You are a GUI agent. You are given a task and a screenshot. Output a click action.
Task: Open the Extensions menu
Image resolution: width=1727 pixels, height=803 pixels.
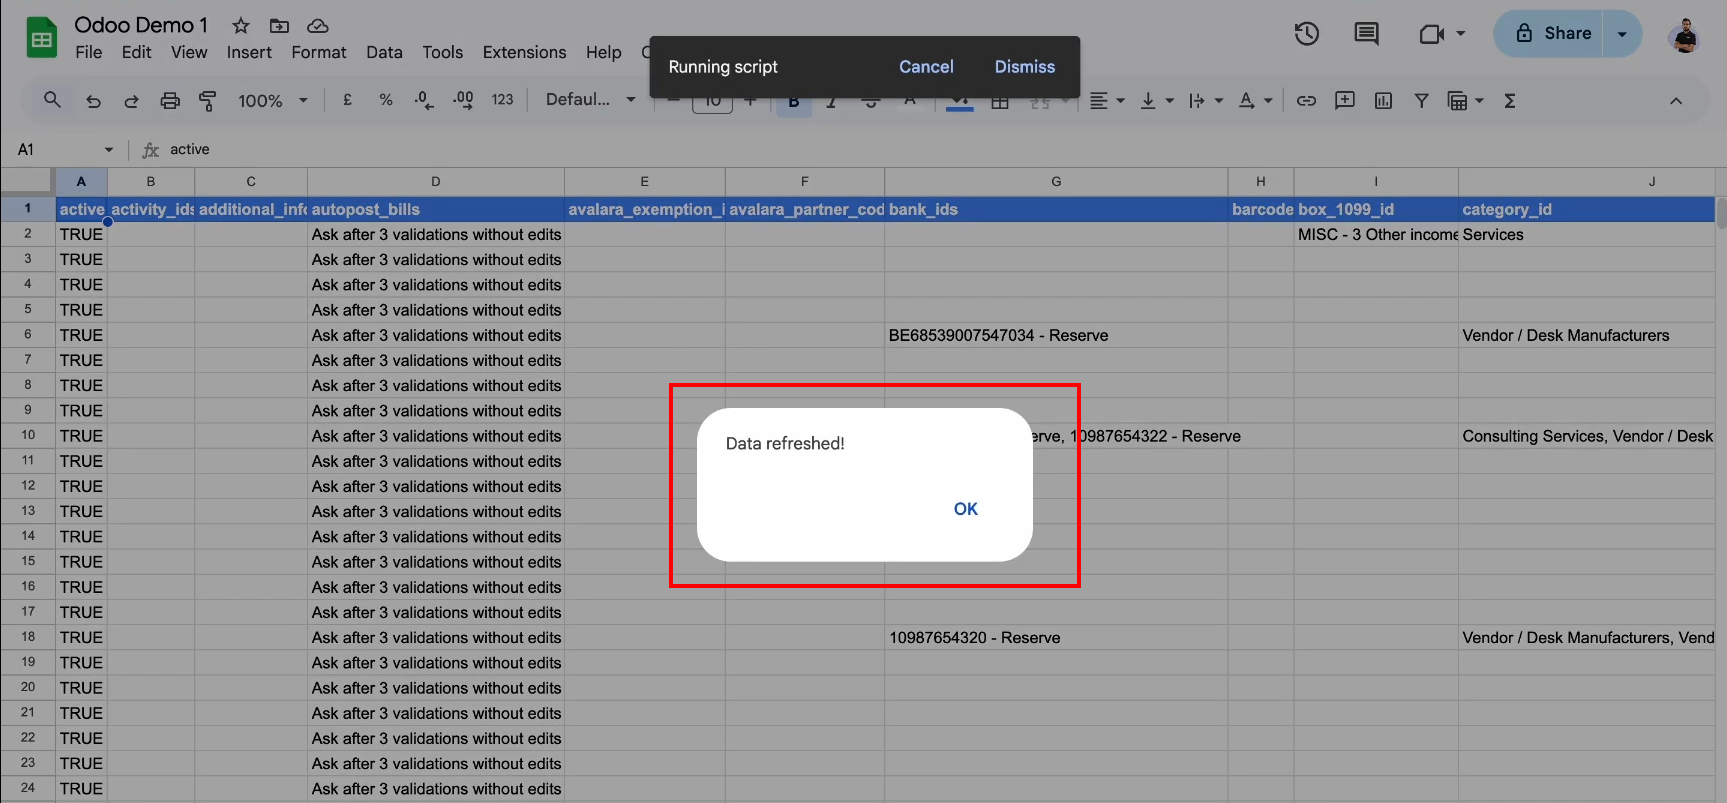click(x=524, y=52)
